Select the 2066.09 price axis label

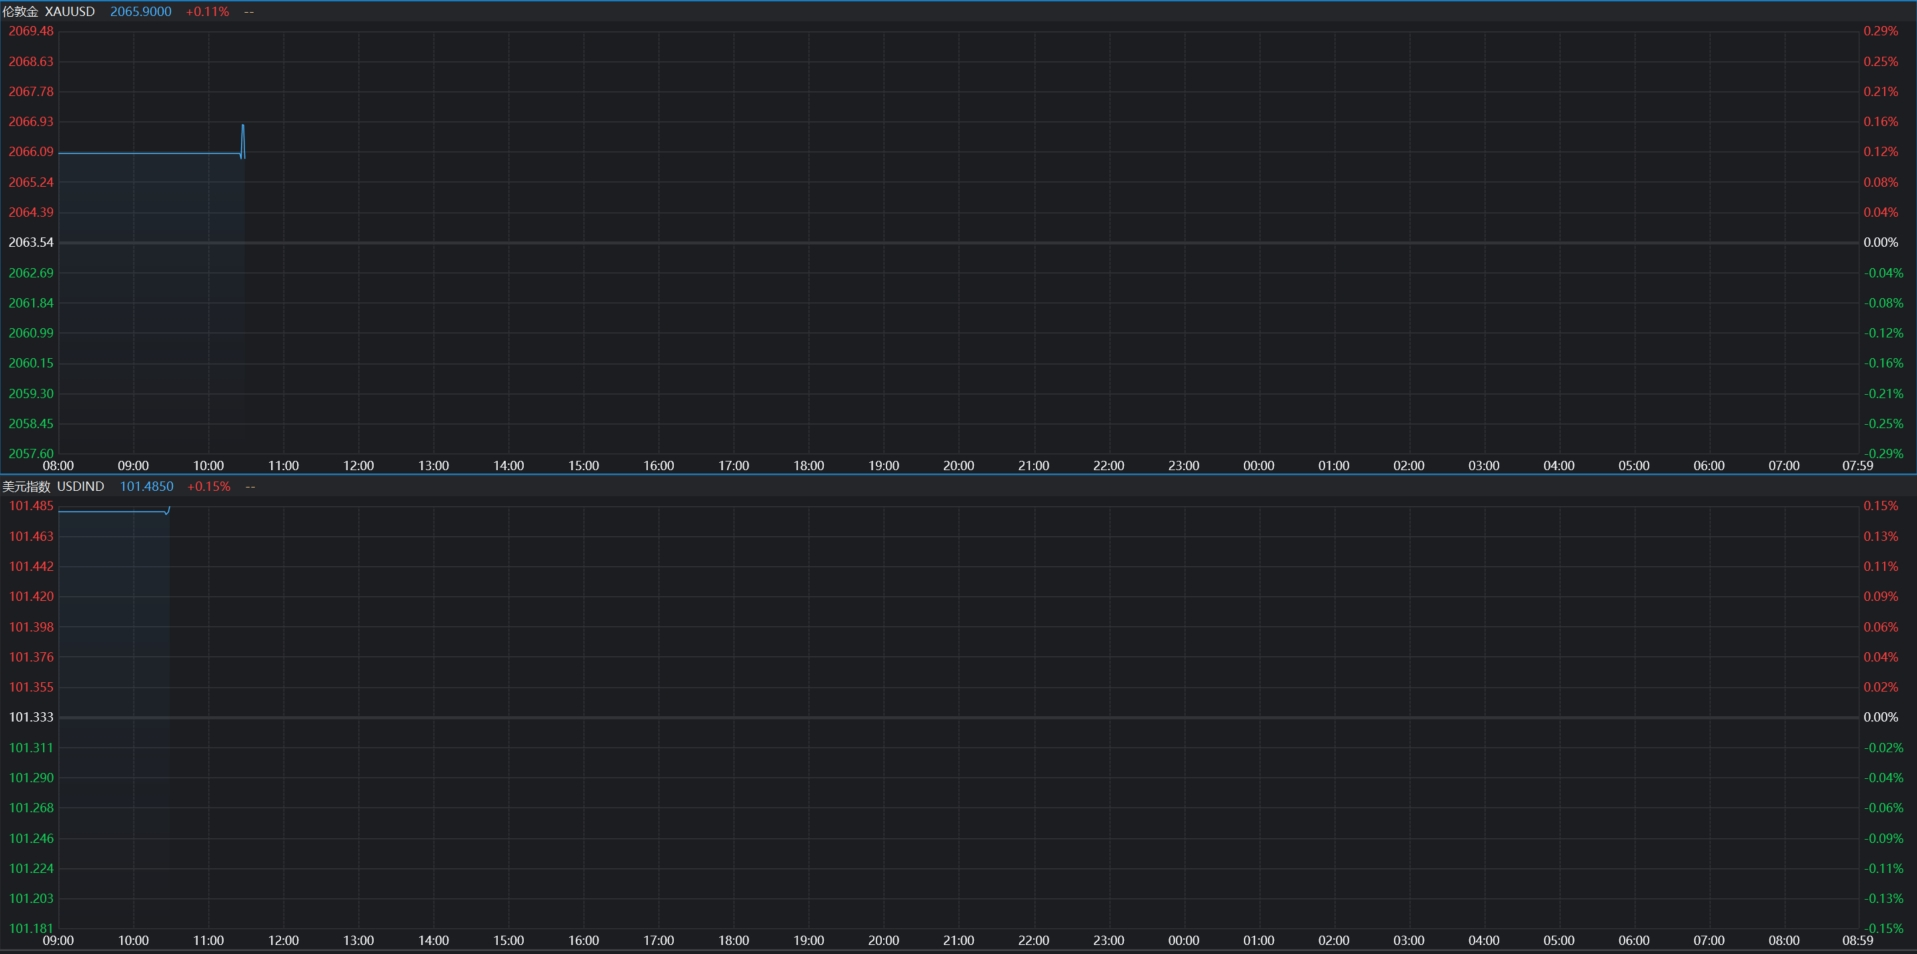pos(31,152)
